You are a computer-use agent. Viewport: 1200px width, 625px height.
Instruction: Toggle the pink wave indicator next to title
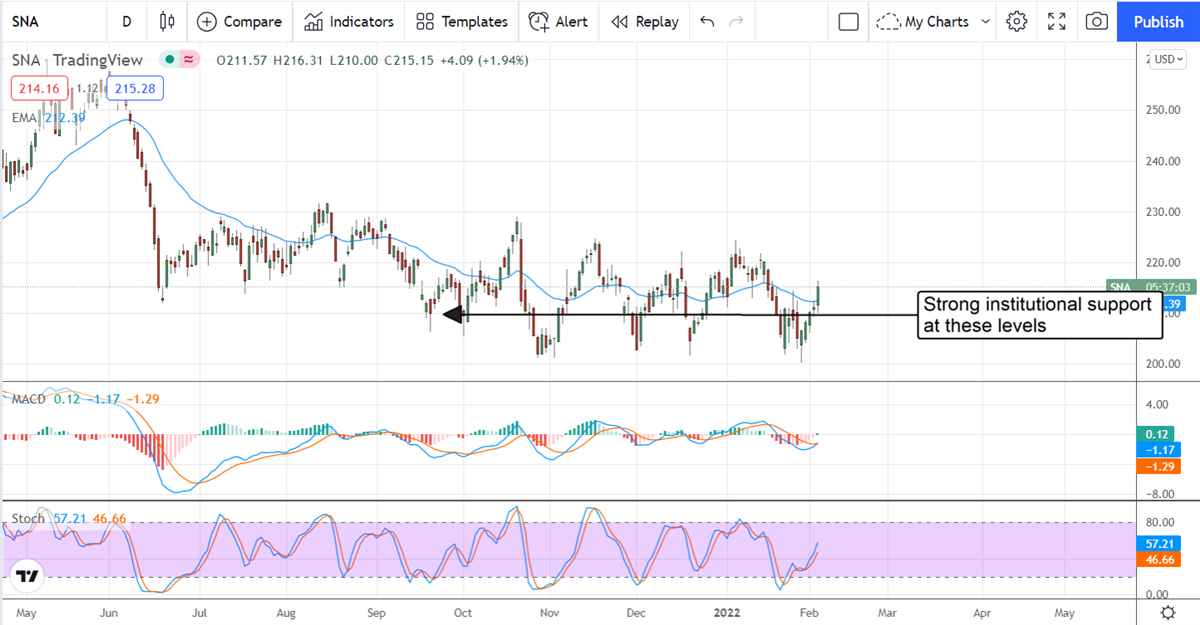click(x=188, y=60)
